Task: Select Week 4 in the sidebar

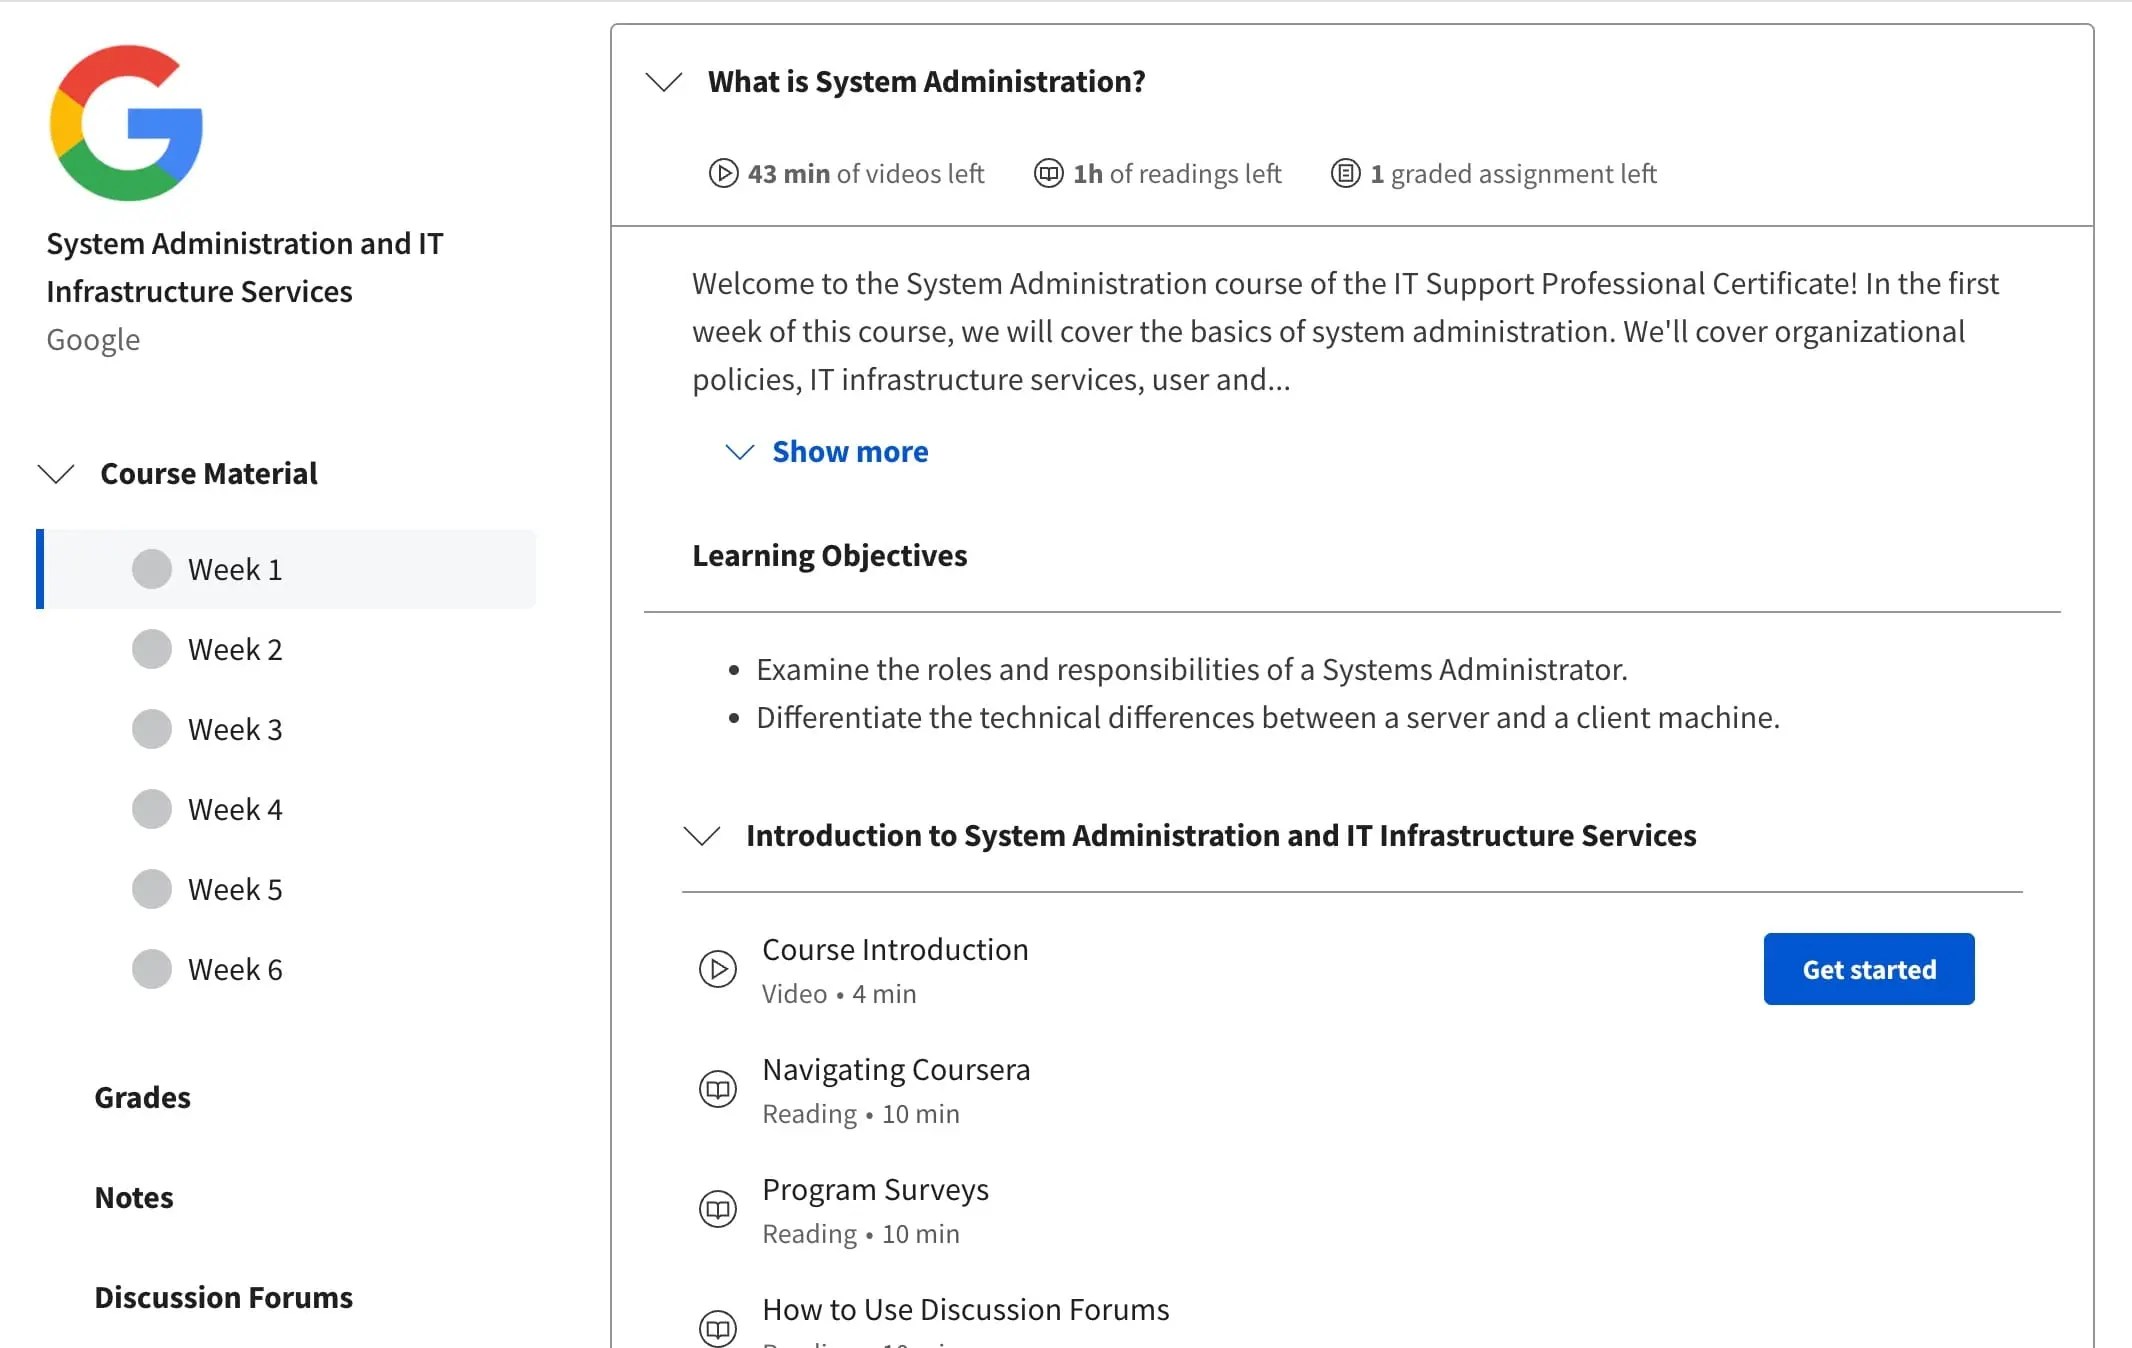Action: 234,808
